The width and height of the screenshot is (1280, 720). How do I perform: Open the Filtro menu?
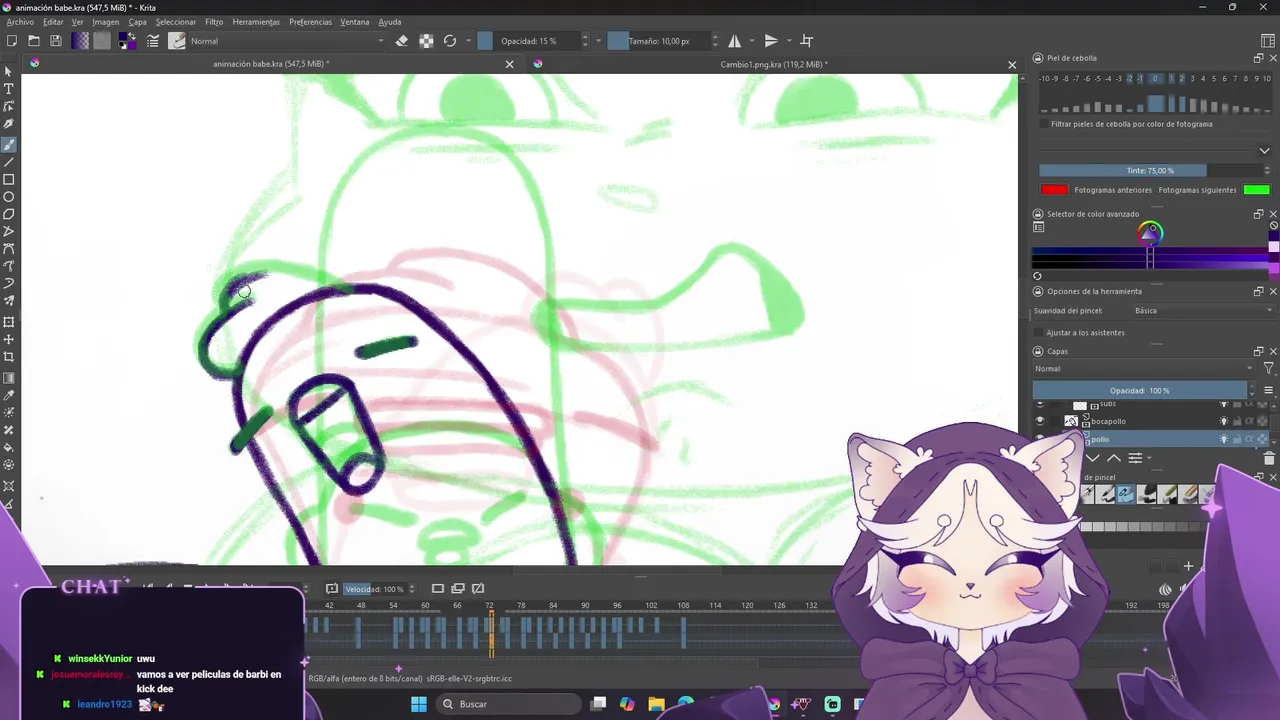pos(214,22)
